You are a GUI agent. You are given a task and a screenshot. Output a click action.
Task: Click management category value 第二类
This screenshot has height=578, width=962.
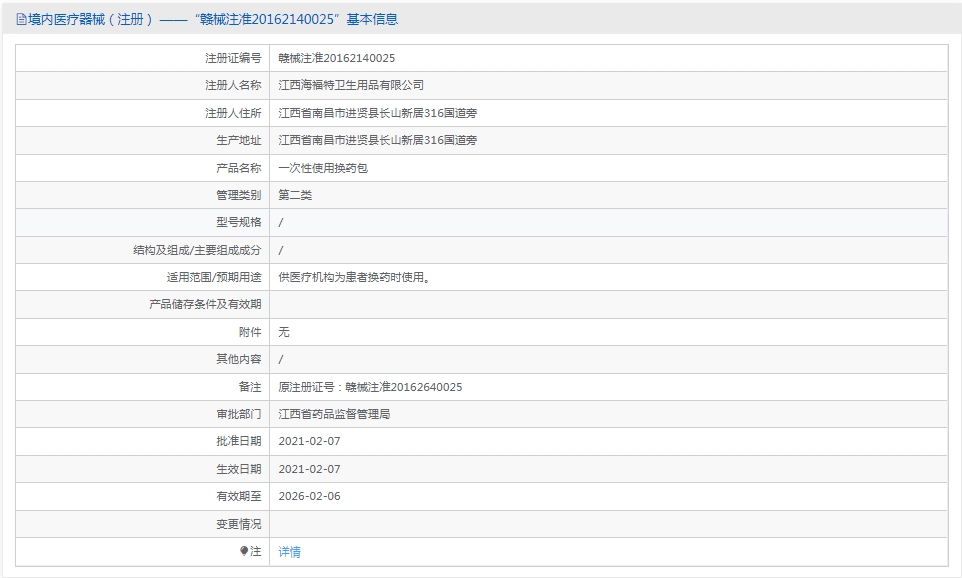[x=295, y=195]
